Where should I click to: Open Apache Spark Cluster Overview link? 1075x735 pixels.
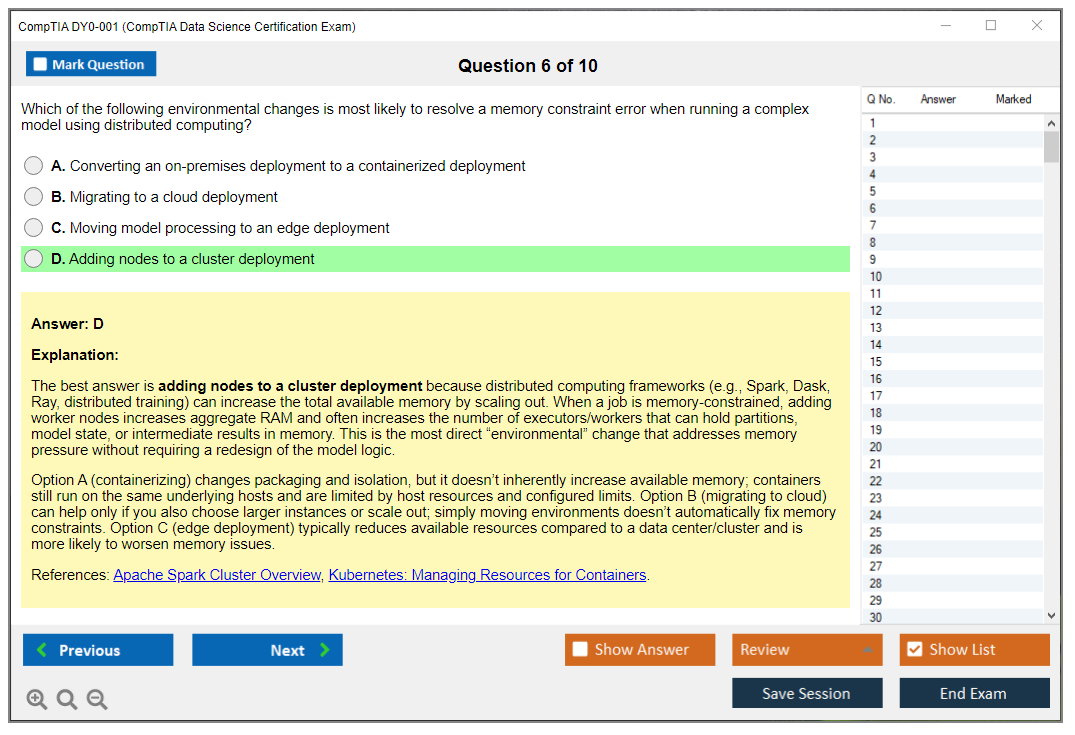[x=217, y=575]
